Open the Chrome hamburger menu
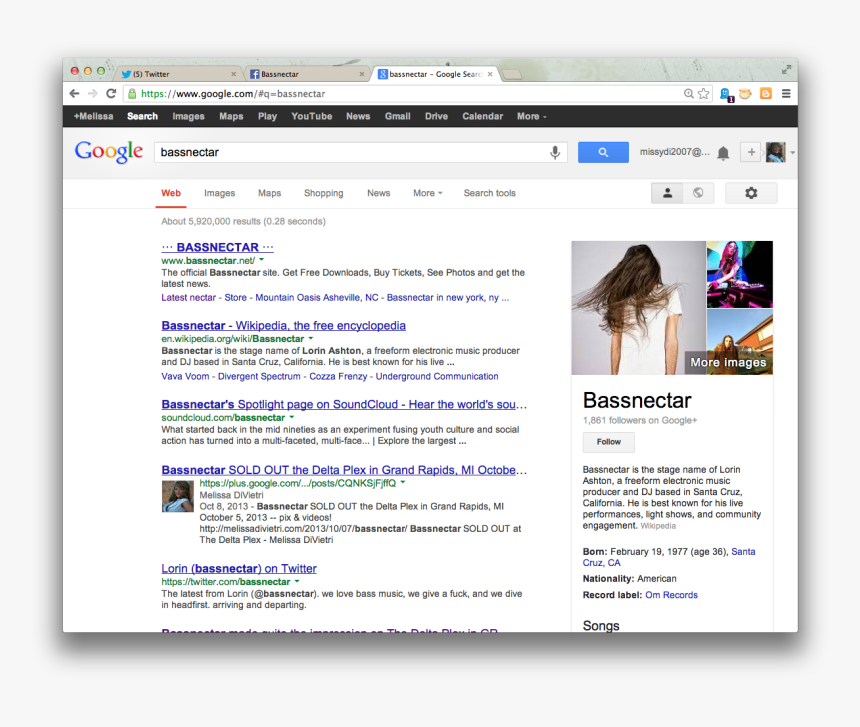 point(786,94)
